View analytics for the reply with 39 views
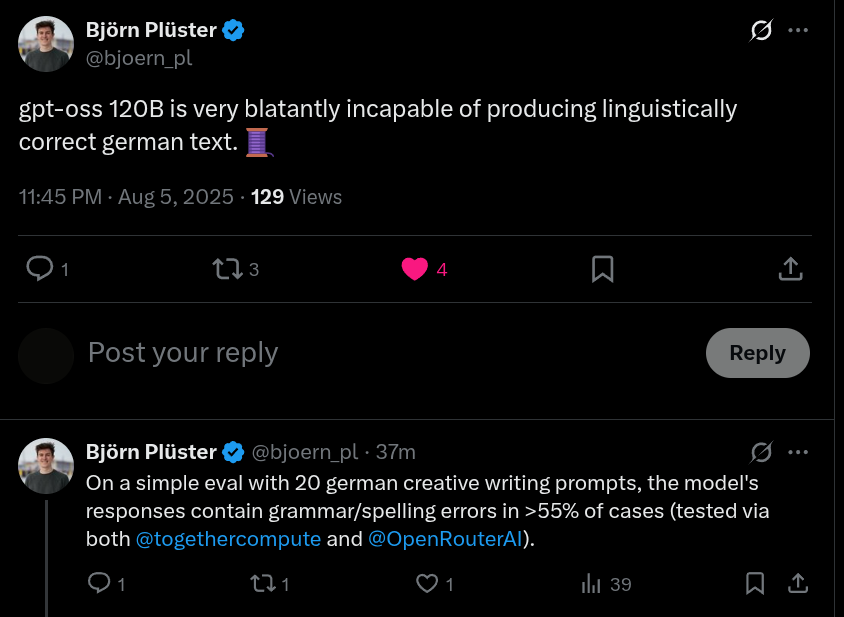Viewport: 844px width, 617px height. (592, 583)
